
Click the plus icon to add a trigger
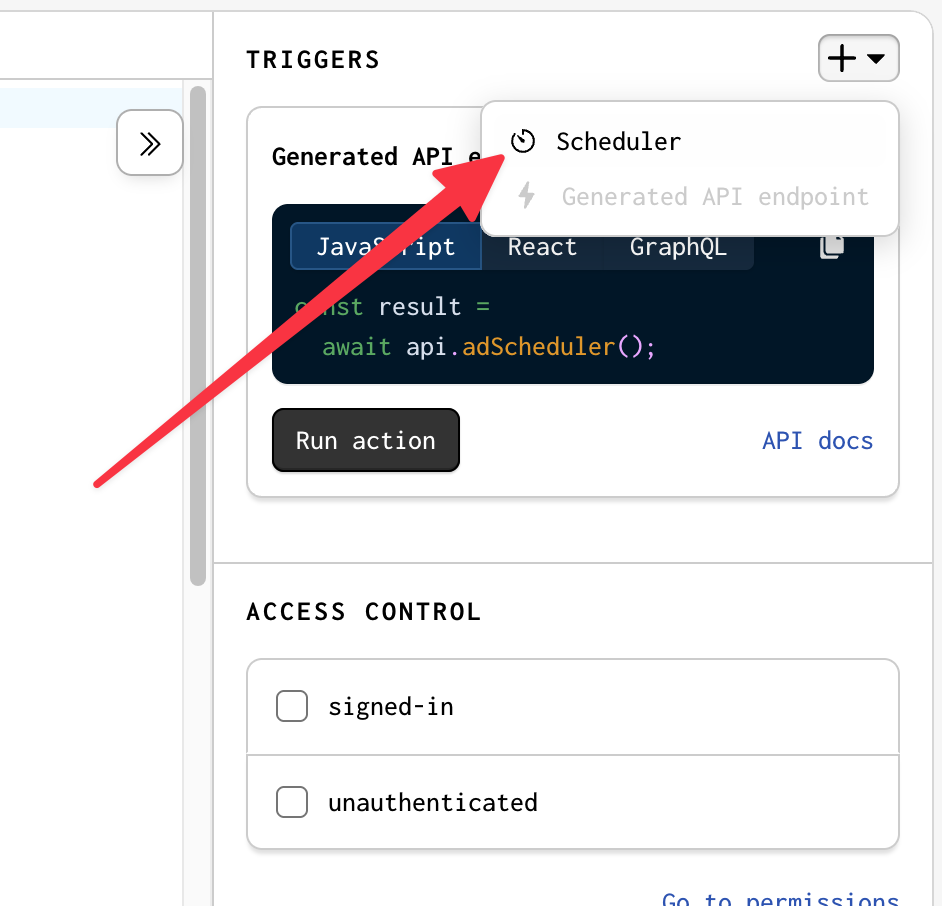(x=843, y=59)
